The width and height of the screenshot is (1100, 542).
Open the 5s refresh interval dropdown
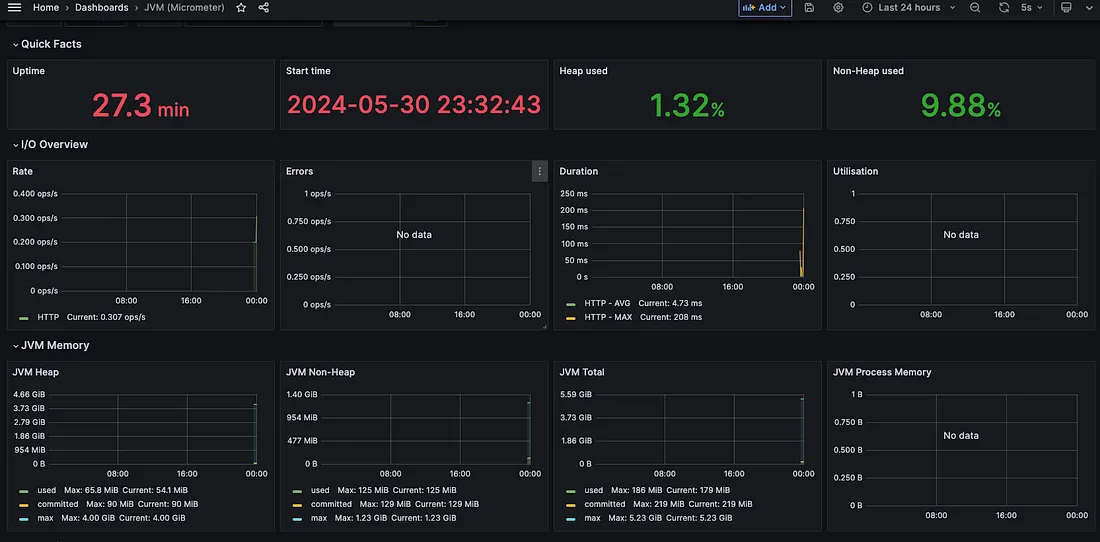point(1031,8)
